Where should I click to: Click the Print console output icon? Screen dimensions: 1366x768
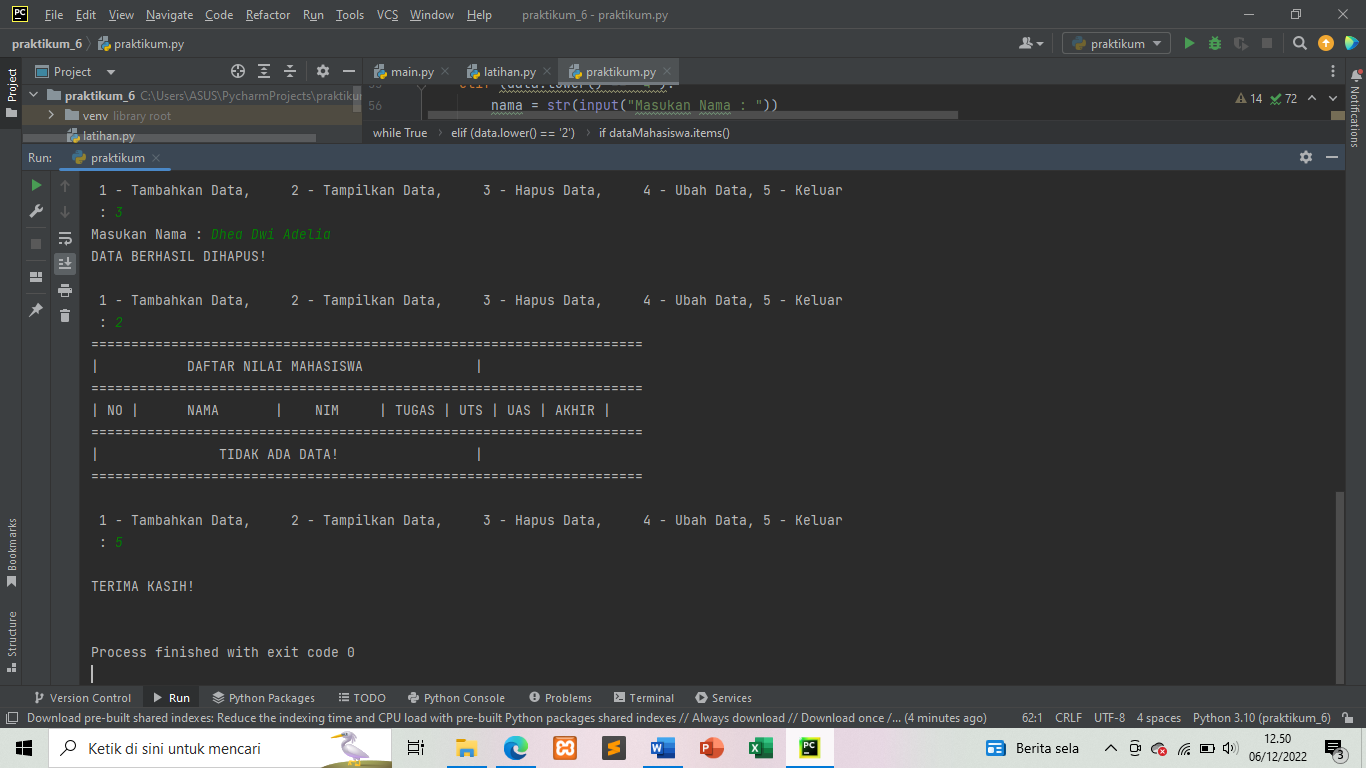(x=64, y=289)
